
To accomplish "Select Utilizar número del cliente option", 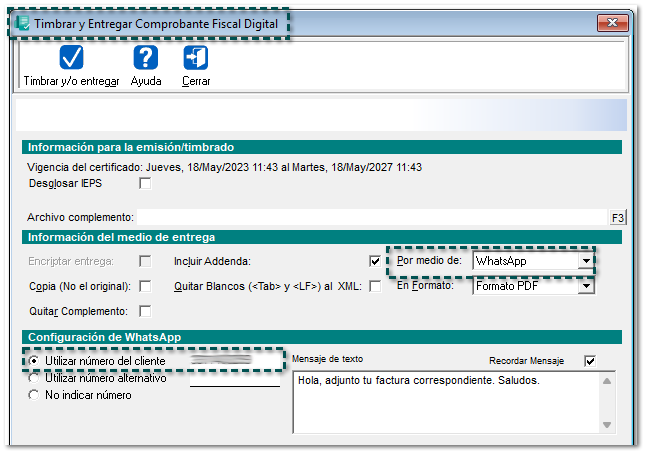I will point(35,360).
